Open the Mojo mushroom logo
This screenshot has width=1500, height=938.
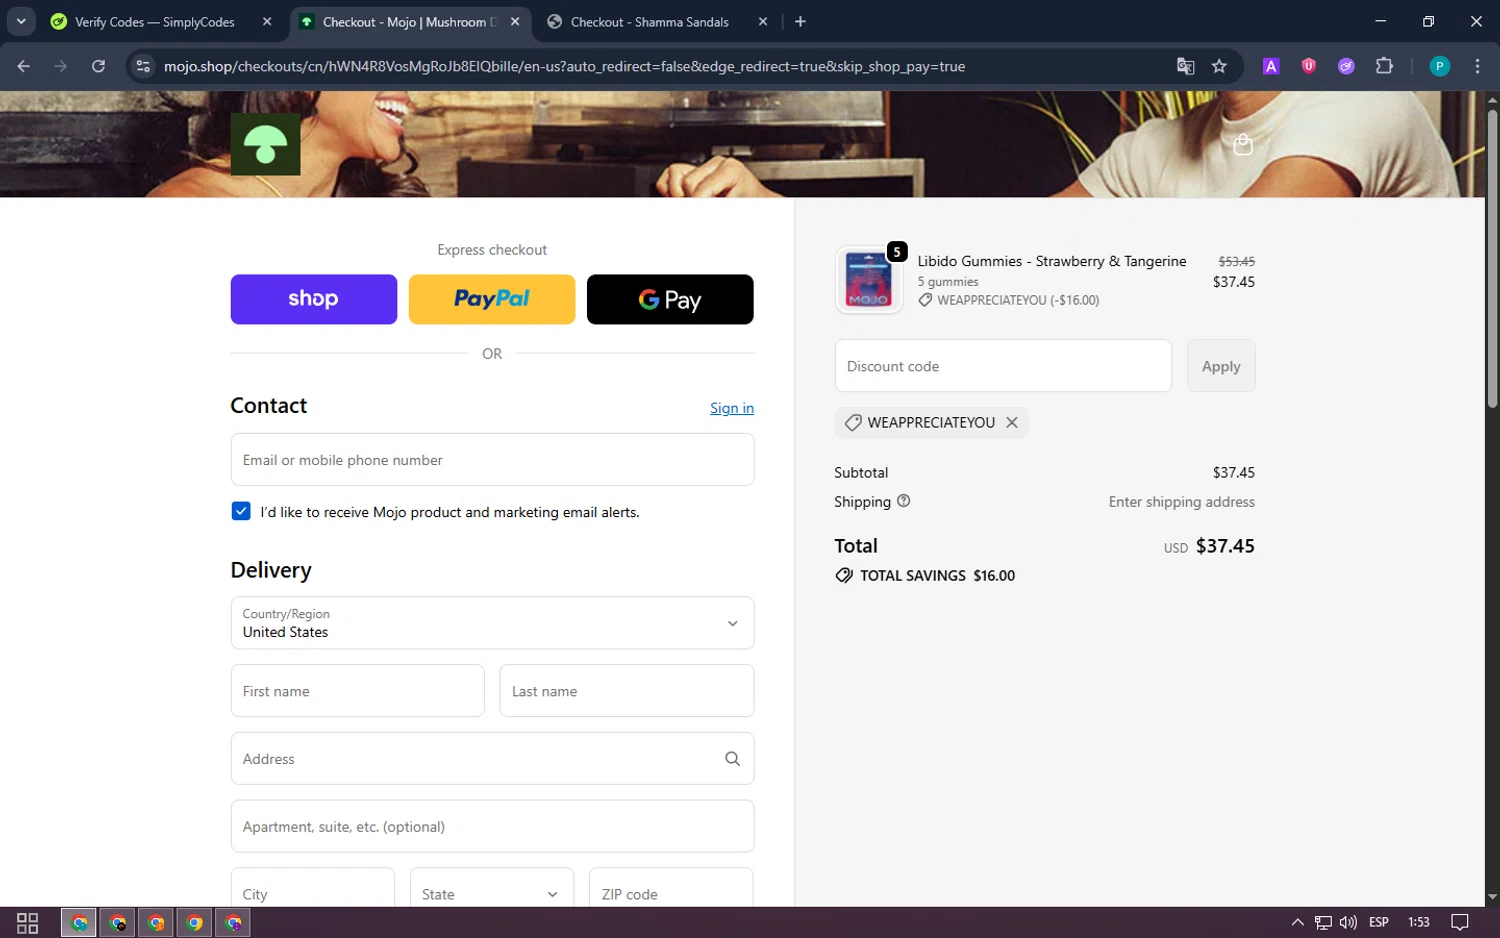point(265,144)
